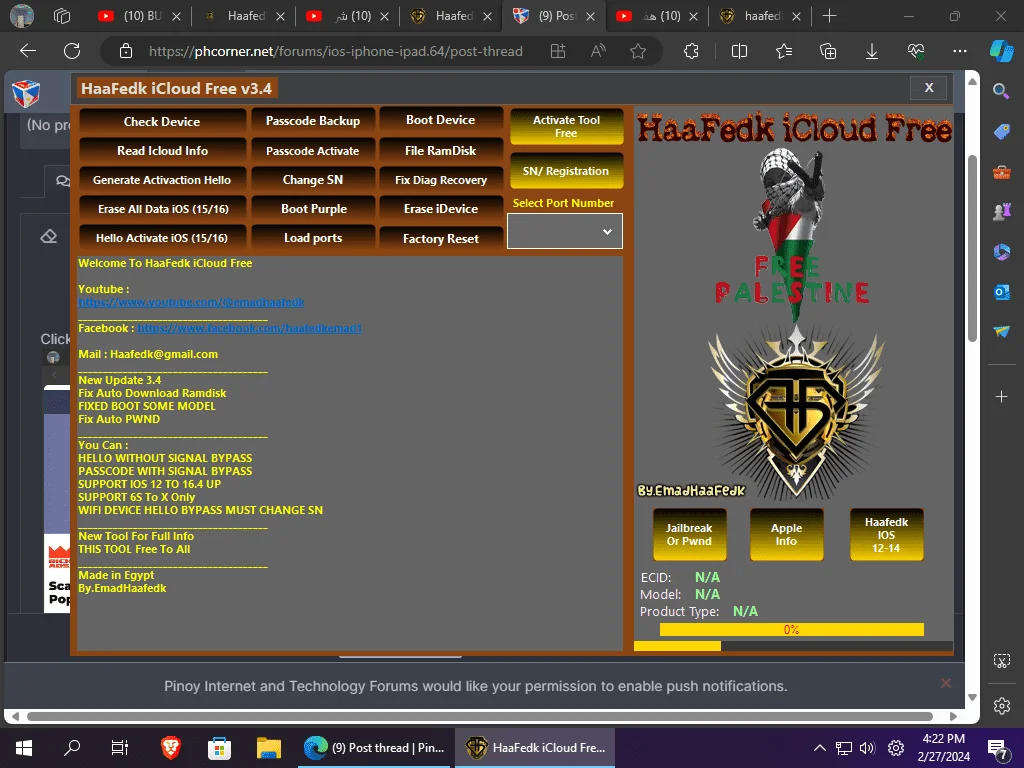
Task: Run Fix Diag Recovery
Action: (441, 180)
